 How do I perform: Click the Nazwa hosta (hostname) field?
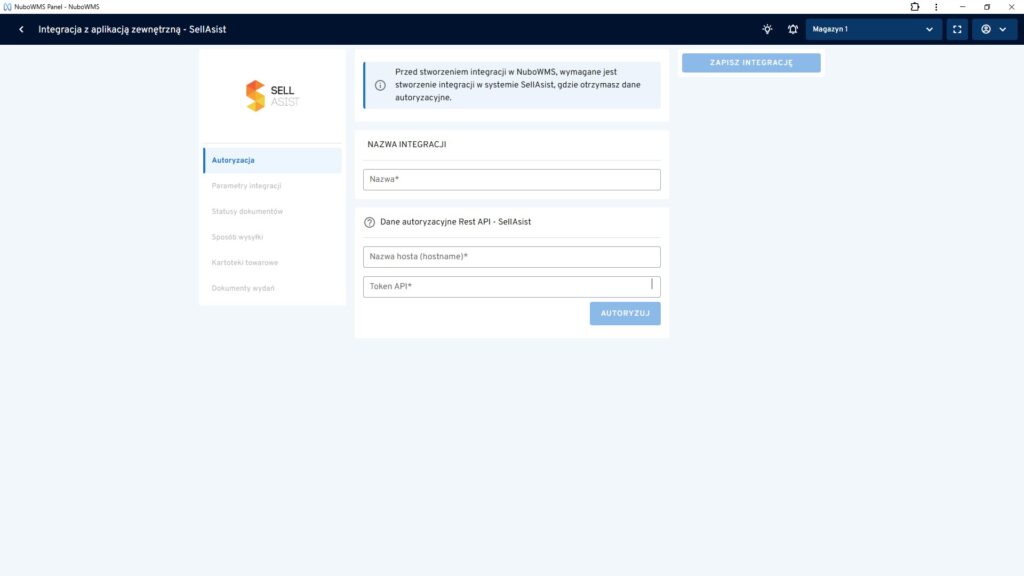[x=511, y=257]
